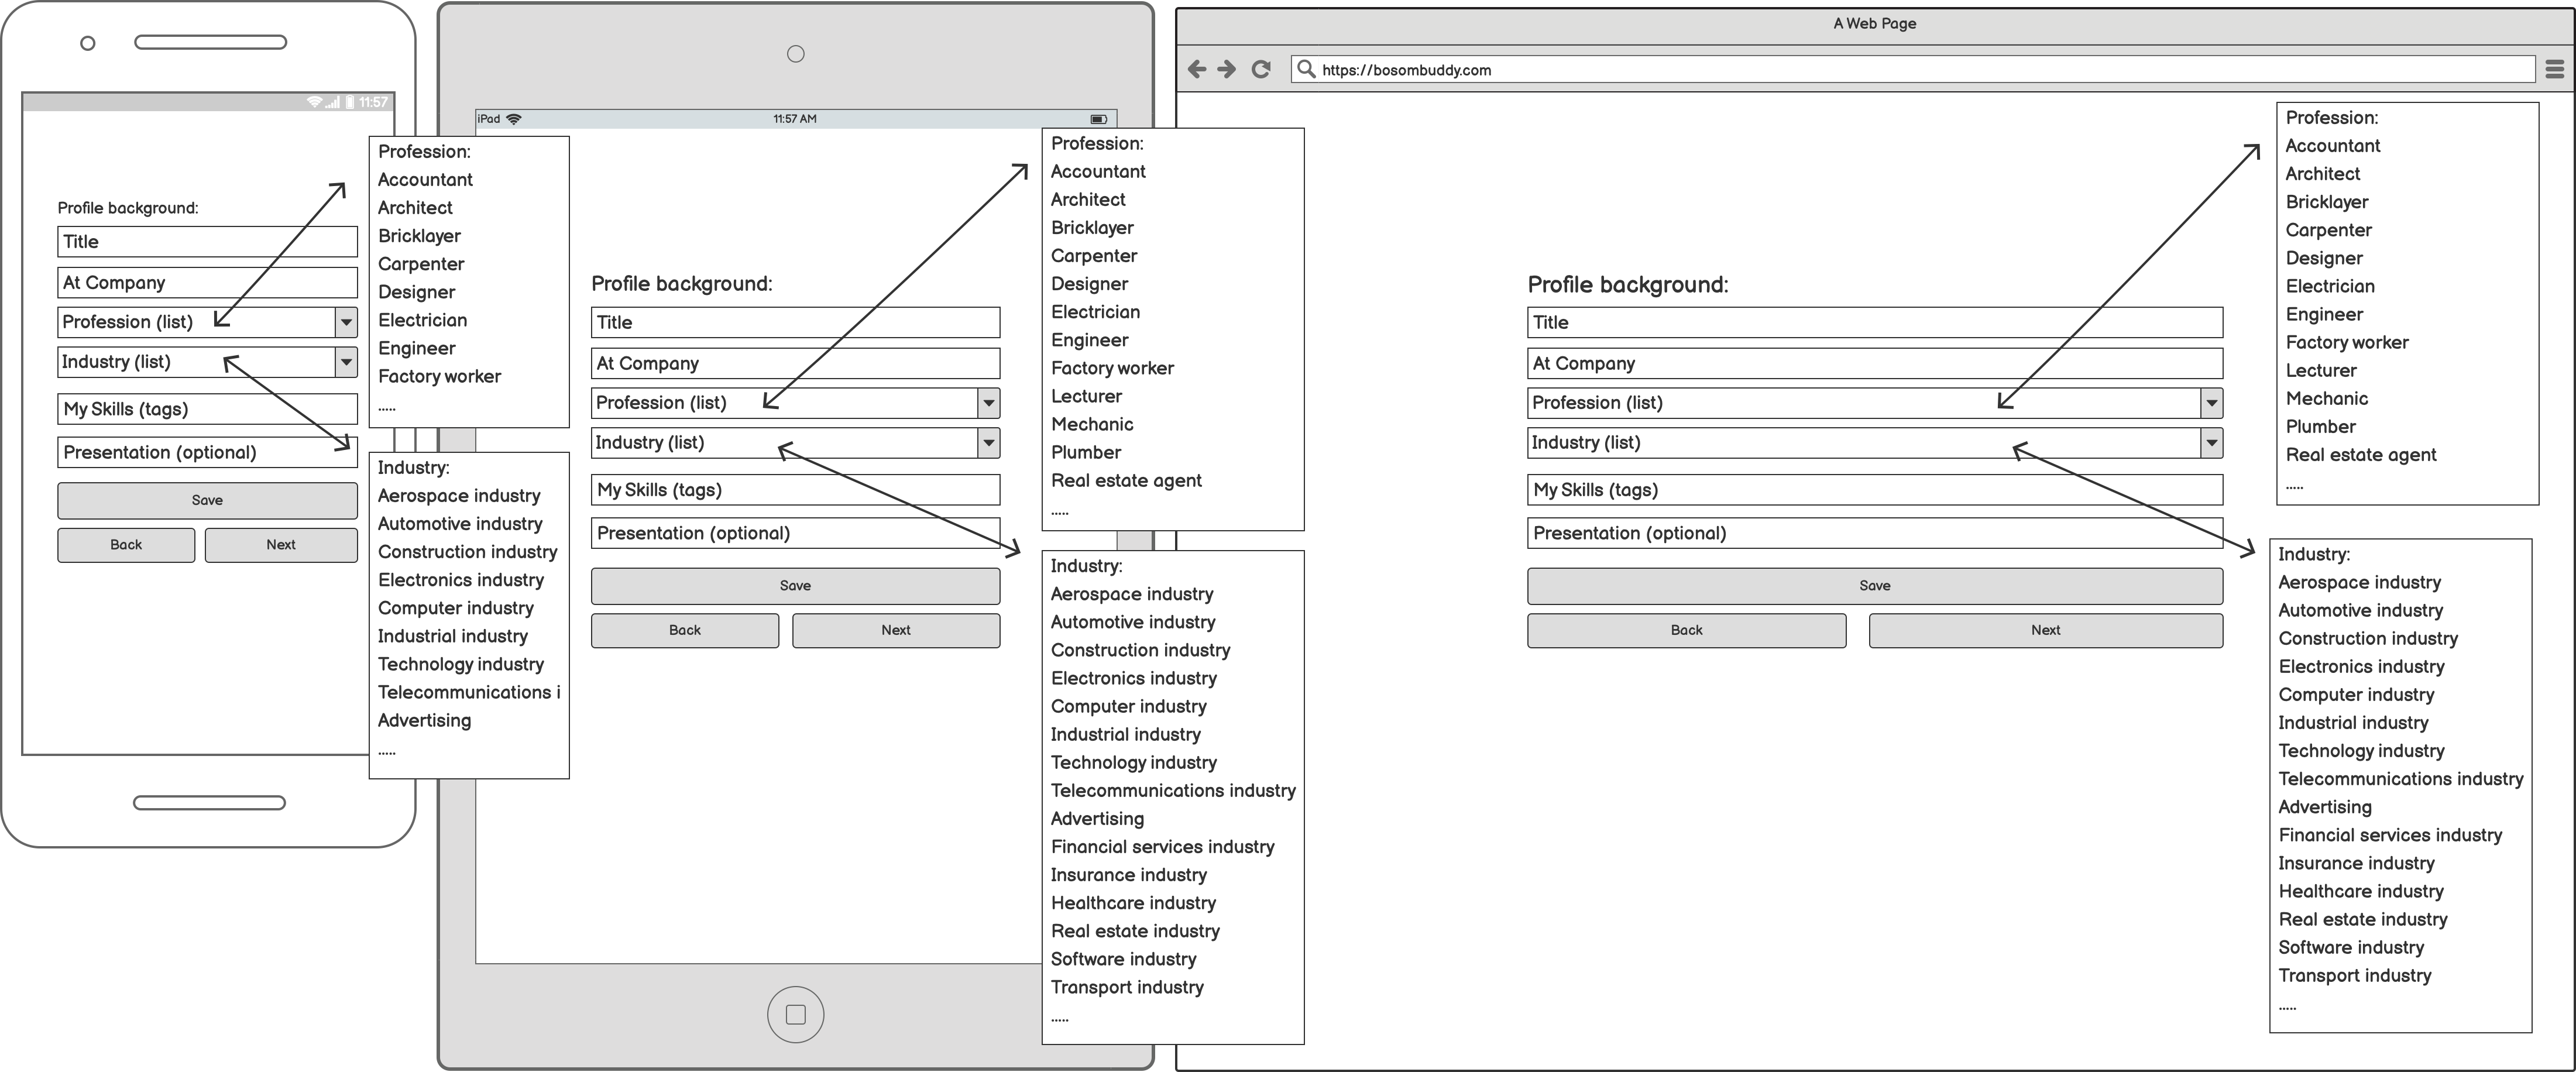Click the Save button on the phone screen
Image resolution: width=2576 pixels, height=1072 pixels.
(207, 500)
